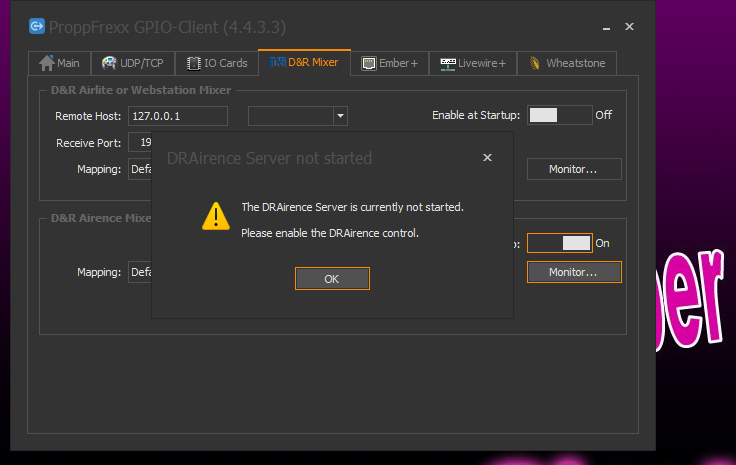Close the DRAirence Server not started dialog

click(487, 158)
